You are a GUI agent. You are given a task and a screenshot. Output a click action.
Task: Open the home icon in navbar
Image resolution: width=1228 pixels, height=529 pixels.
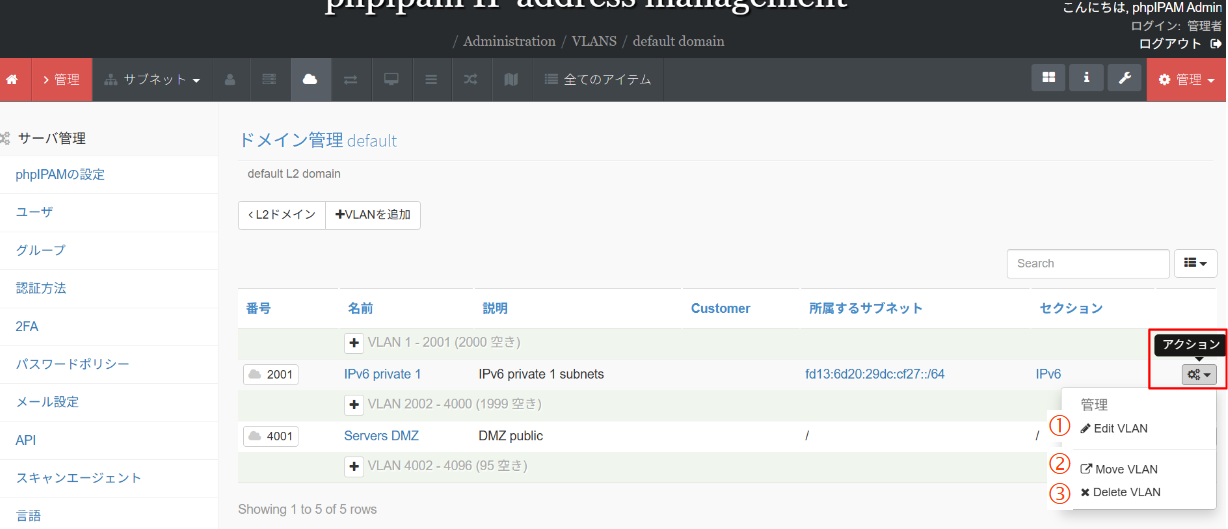tap(12, 80)
